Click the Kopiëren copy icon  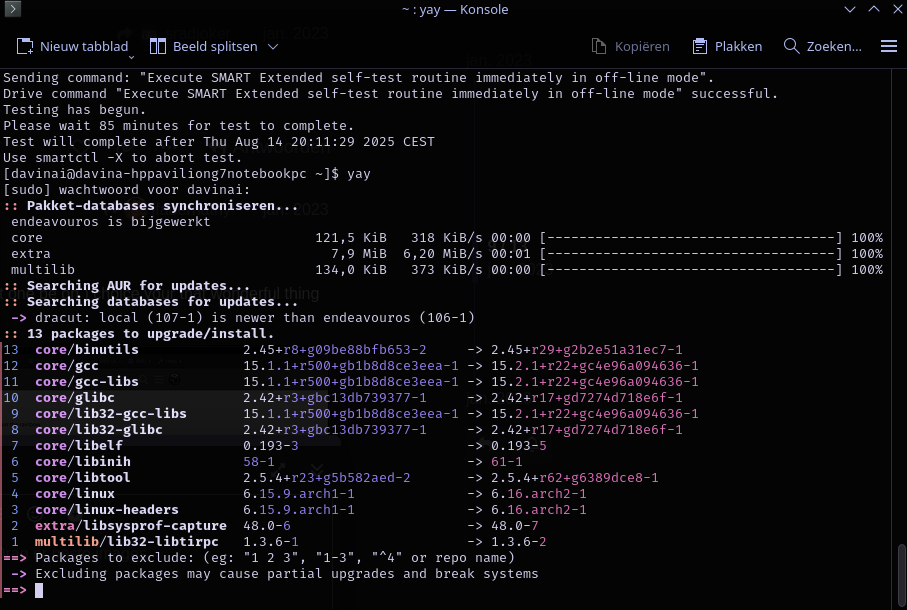(x=599, y=46)
